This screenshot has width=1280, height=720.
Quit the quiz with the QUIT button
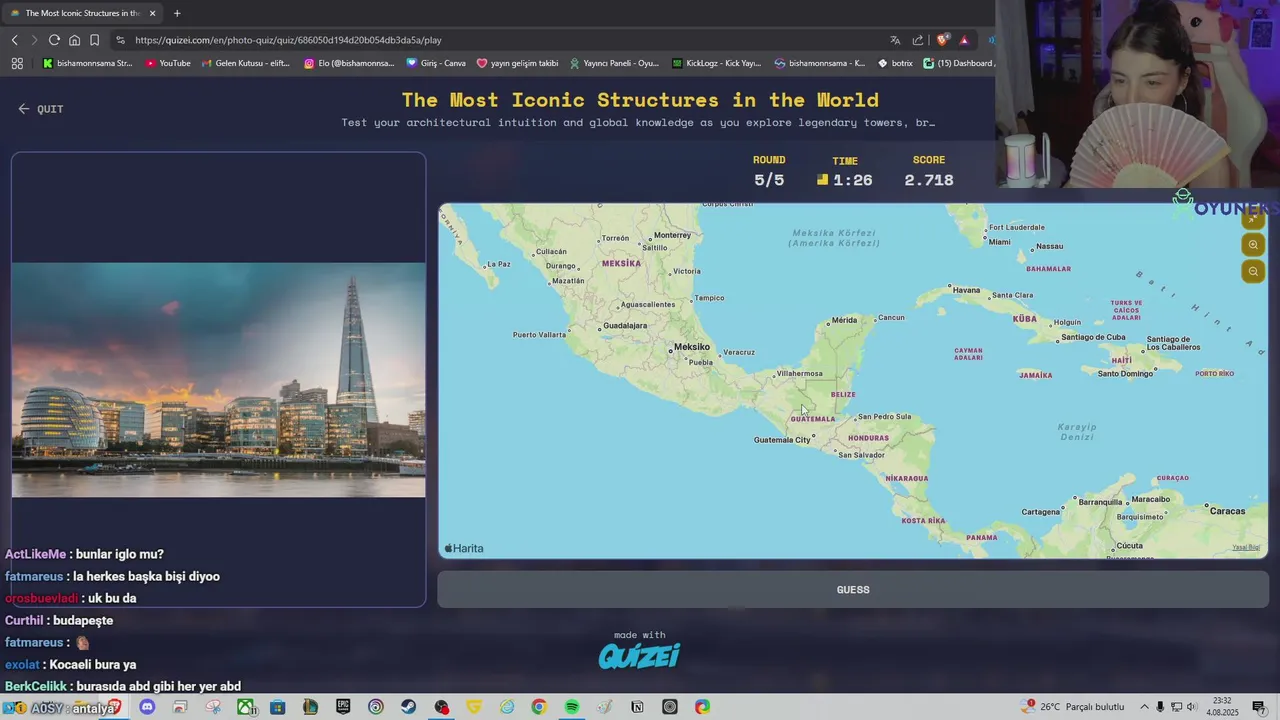coord(41,109)
